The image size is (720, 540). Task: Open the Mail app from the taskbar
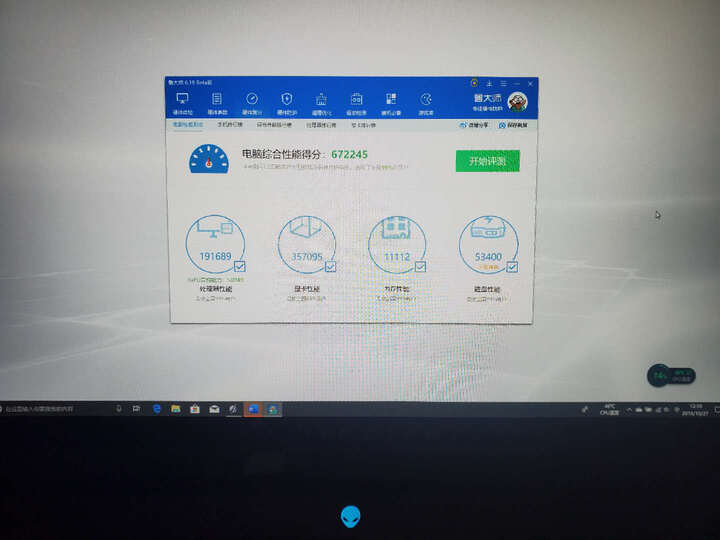(214, 409)
